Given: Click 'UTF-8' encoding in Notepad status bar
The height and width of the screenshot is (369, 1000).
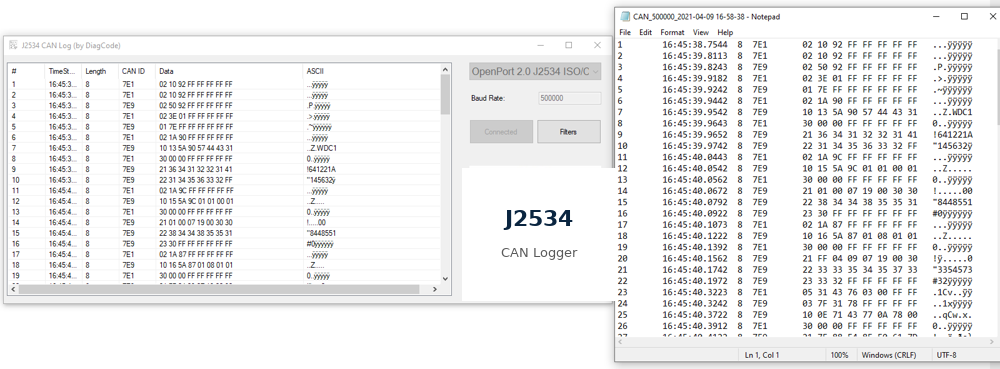Looking at the screenshot, I should (946, 355).
